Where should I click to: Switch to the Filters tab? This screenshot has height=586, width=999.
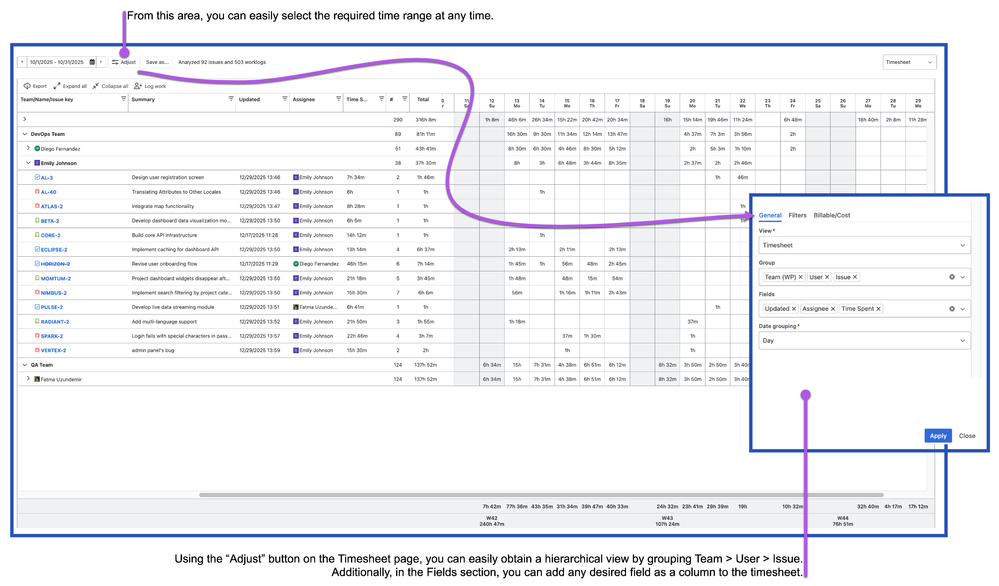pos(797,215)
